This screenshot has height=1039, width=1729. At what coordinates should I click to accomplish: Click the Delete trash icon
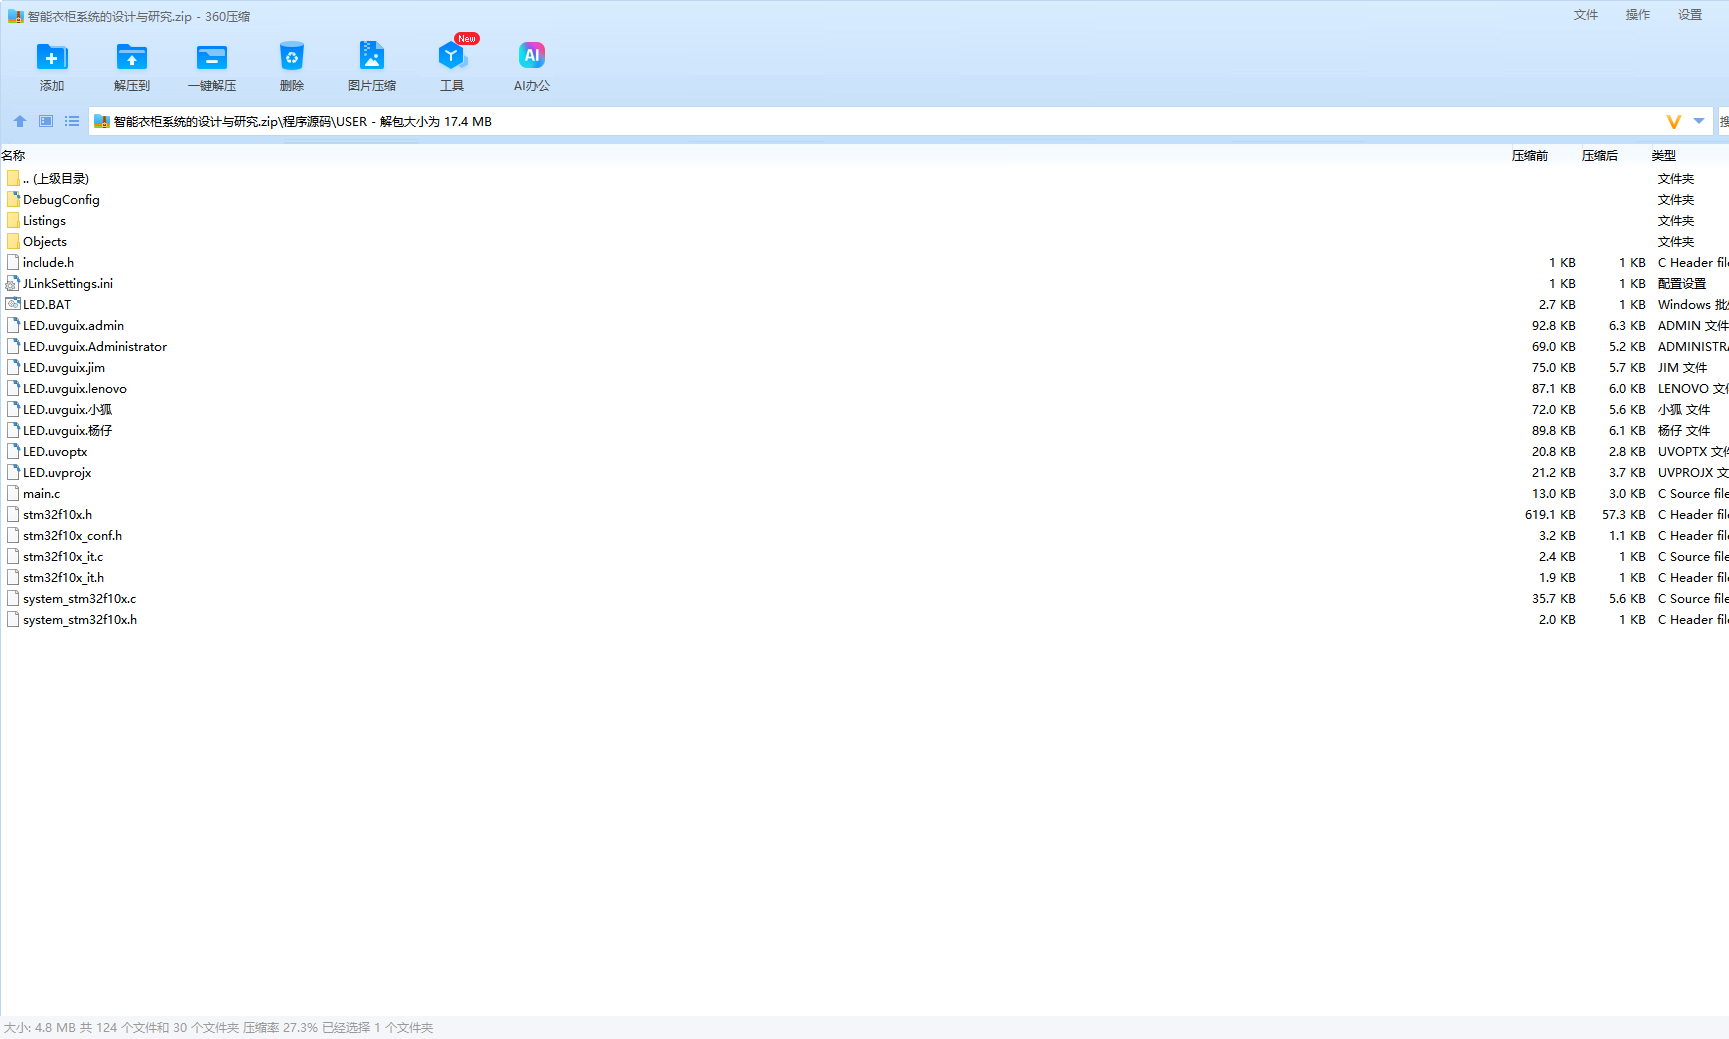click(291, 58)
